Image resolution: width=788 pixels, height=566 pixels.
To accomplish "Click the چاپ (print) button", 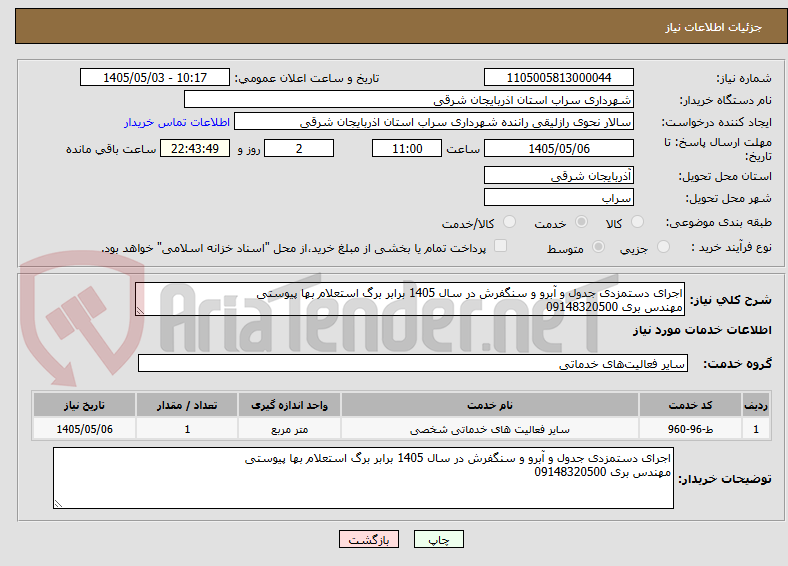I will click(x=438, y=539).
